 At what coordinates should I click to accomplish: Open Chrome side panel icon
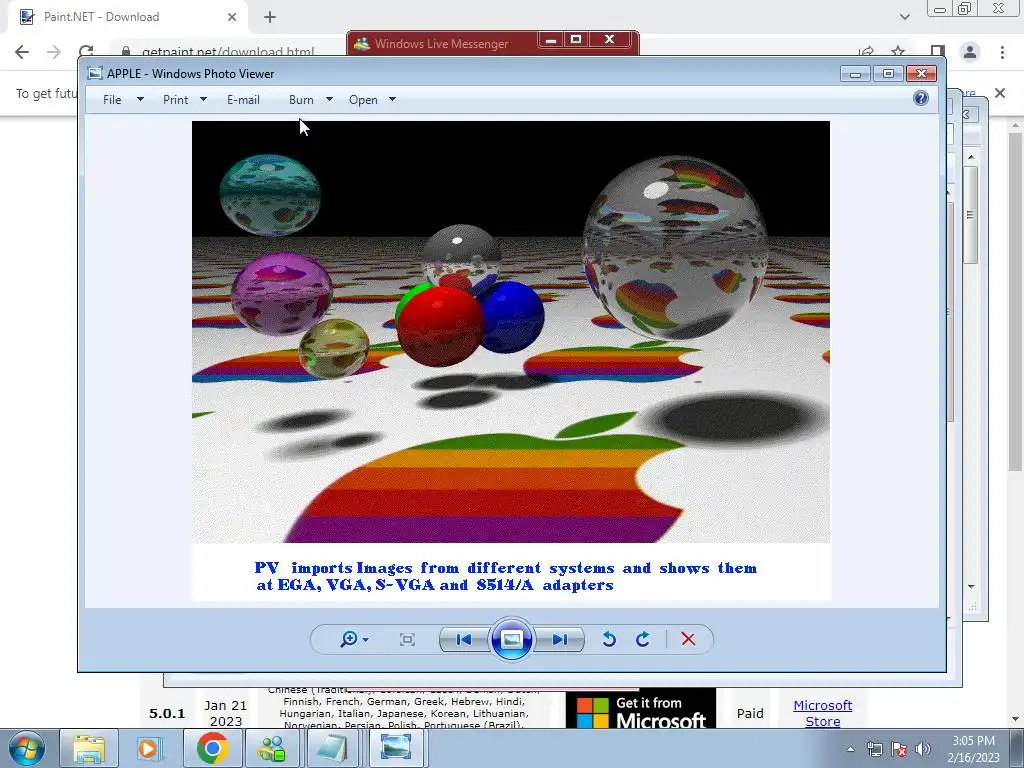point(938,52)
